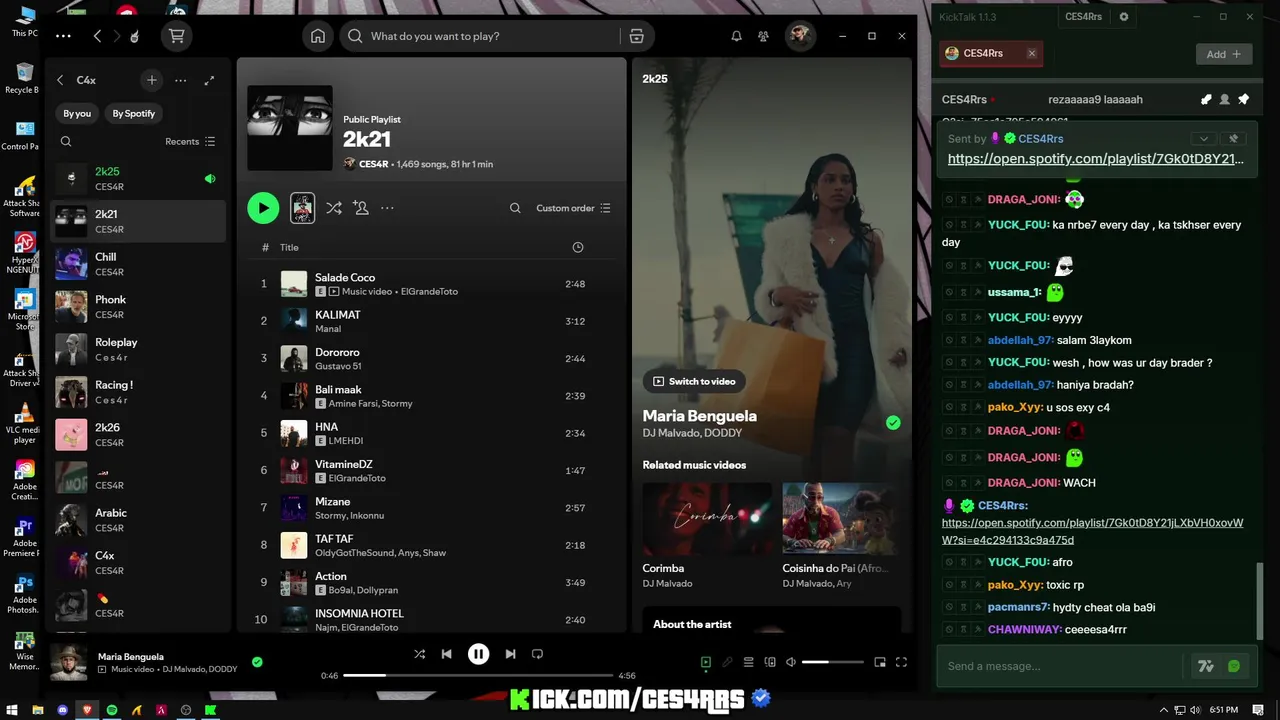Open the shopping cart icon in Spotify top bar
This screenshot has width=1280, height=720.
[177, 36]
